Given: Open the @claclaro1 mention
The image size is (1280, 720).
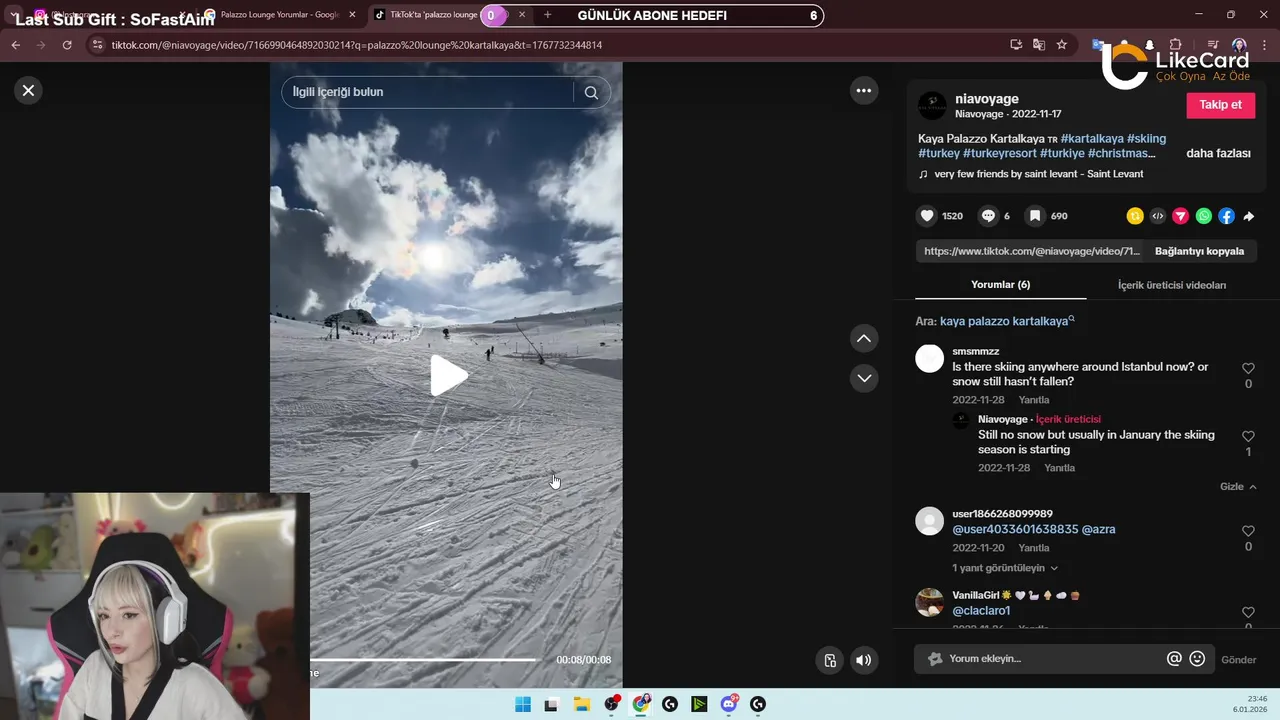Looking at the screenshot, I should click(981, 610).
